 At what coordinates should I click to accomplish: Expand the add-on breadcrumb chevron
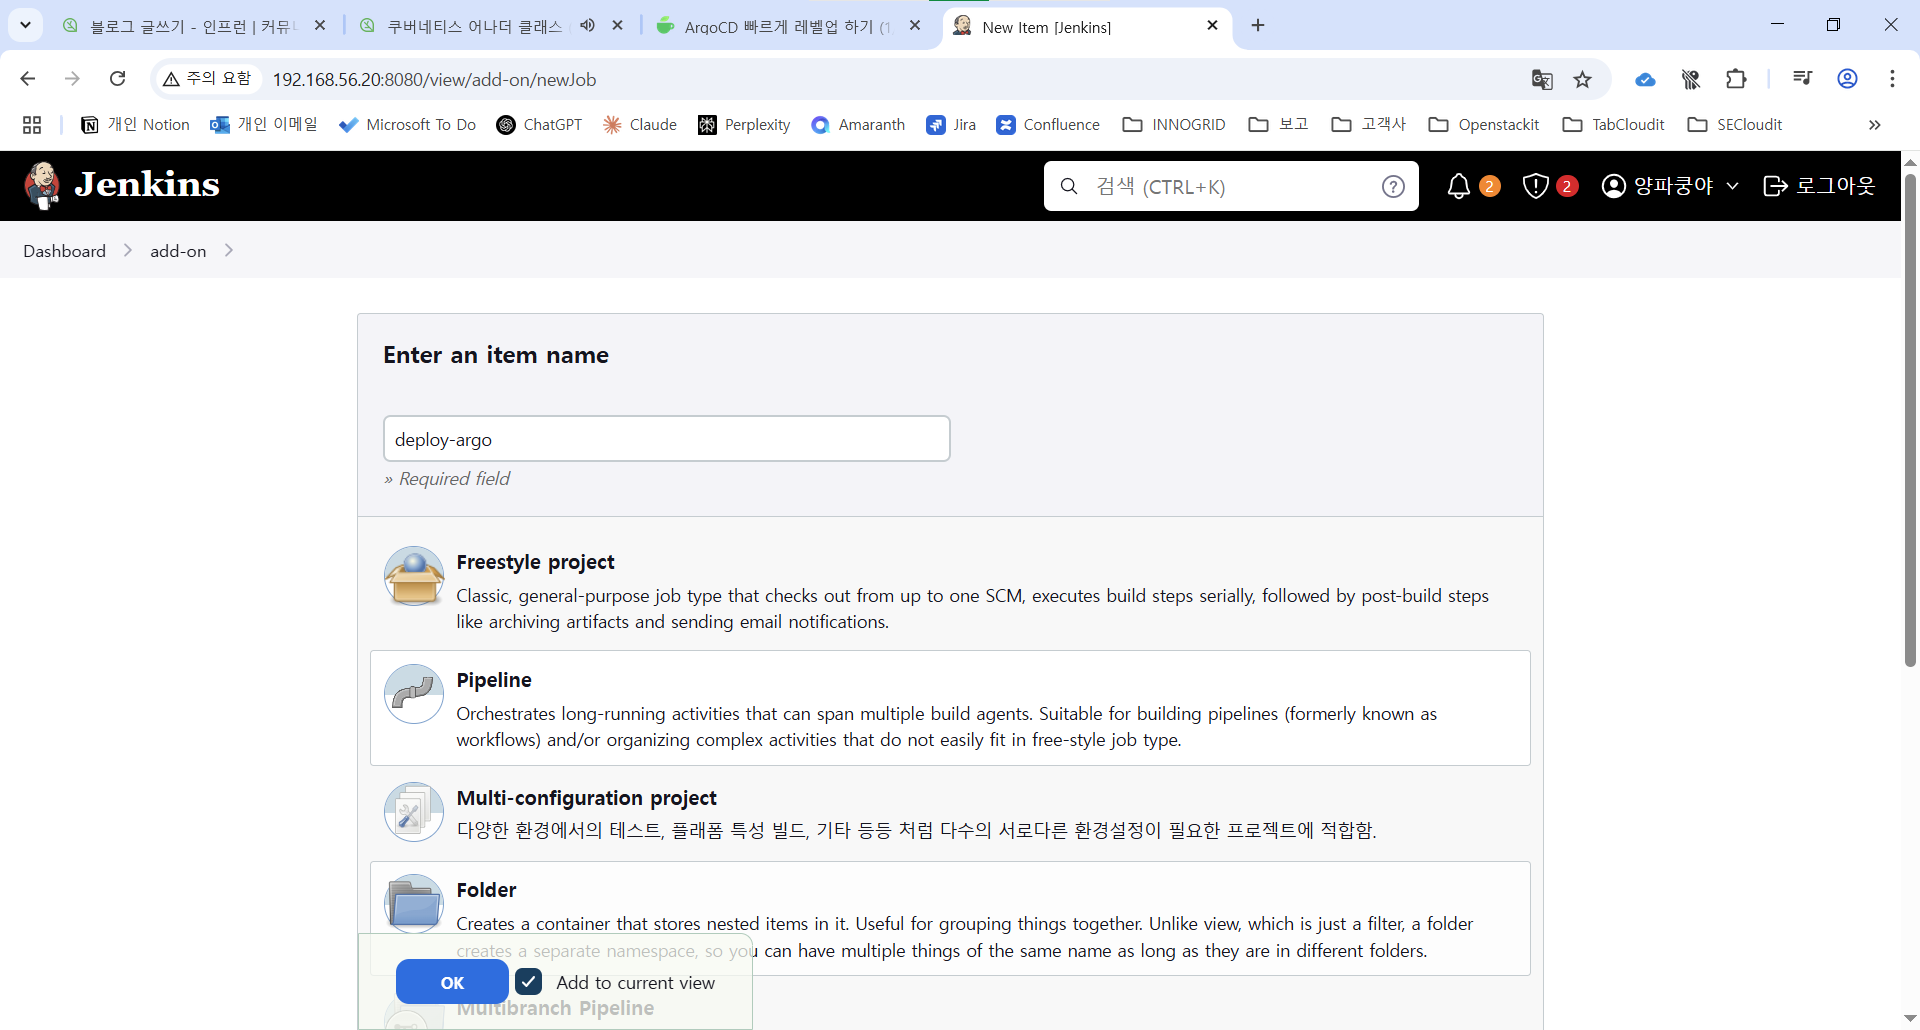229,251
